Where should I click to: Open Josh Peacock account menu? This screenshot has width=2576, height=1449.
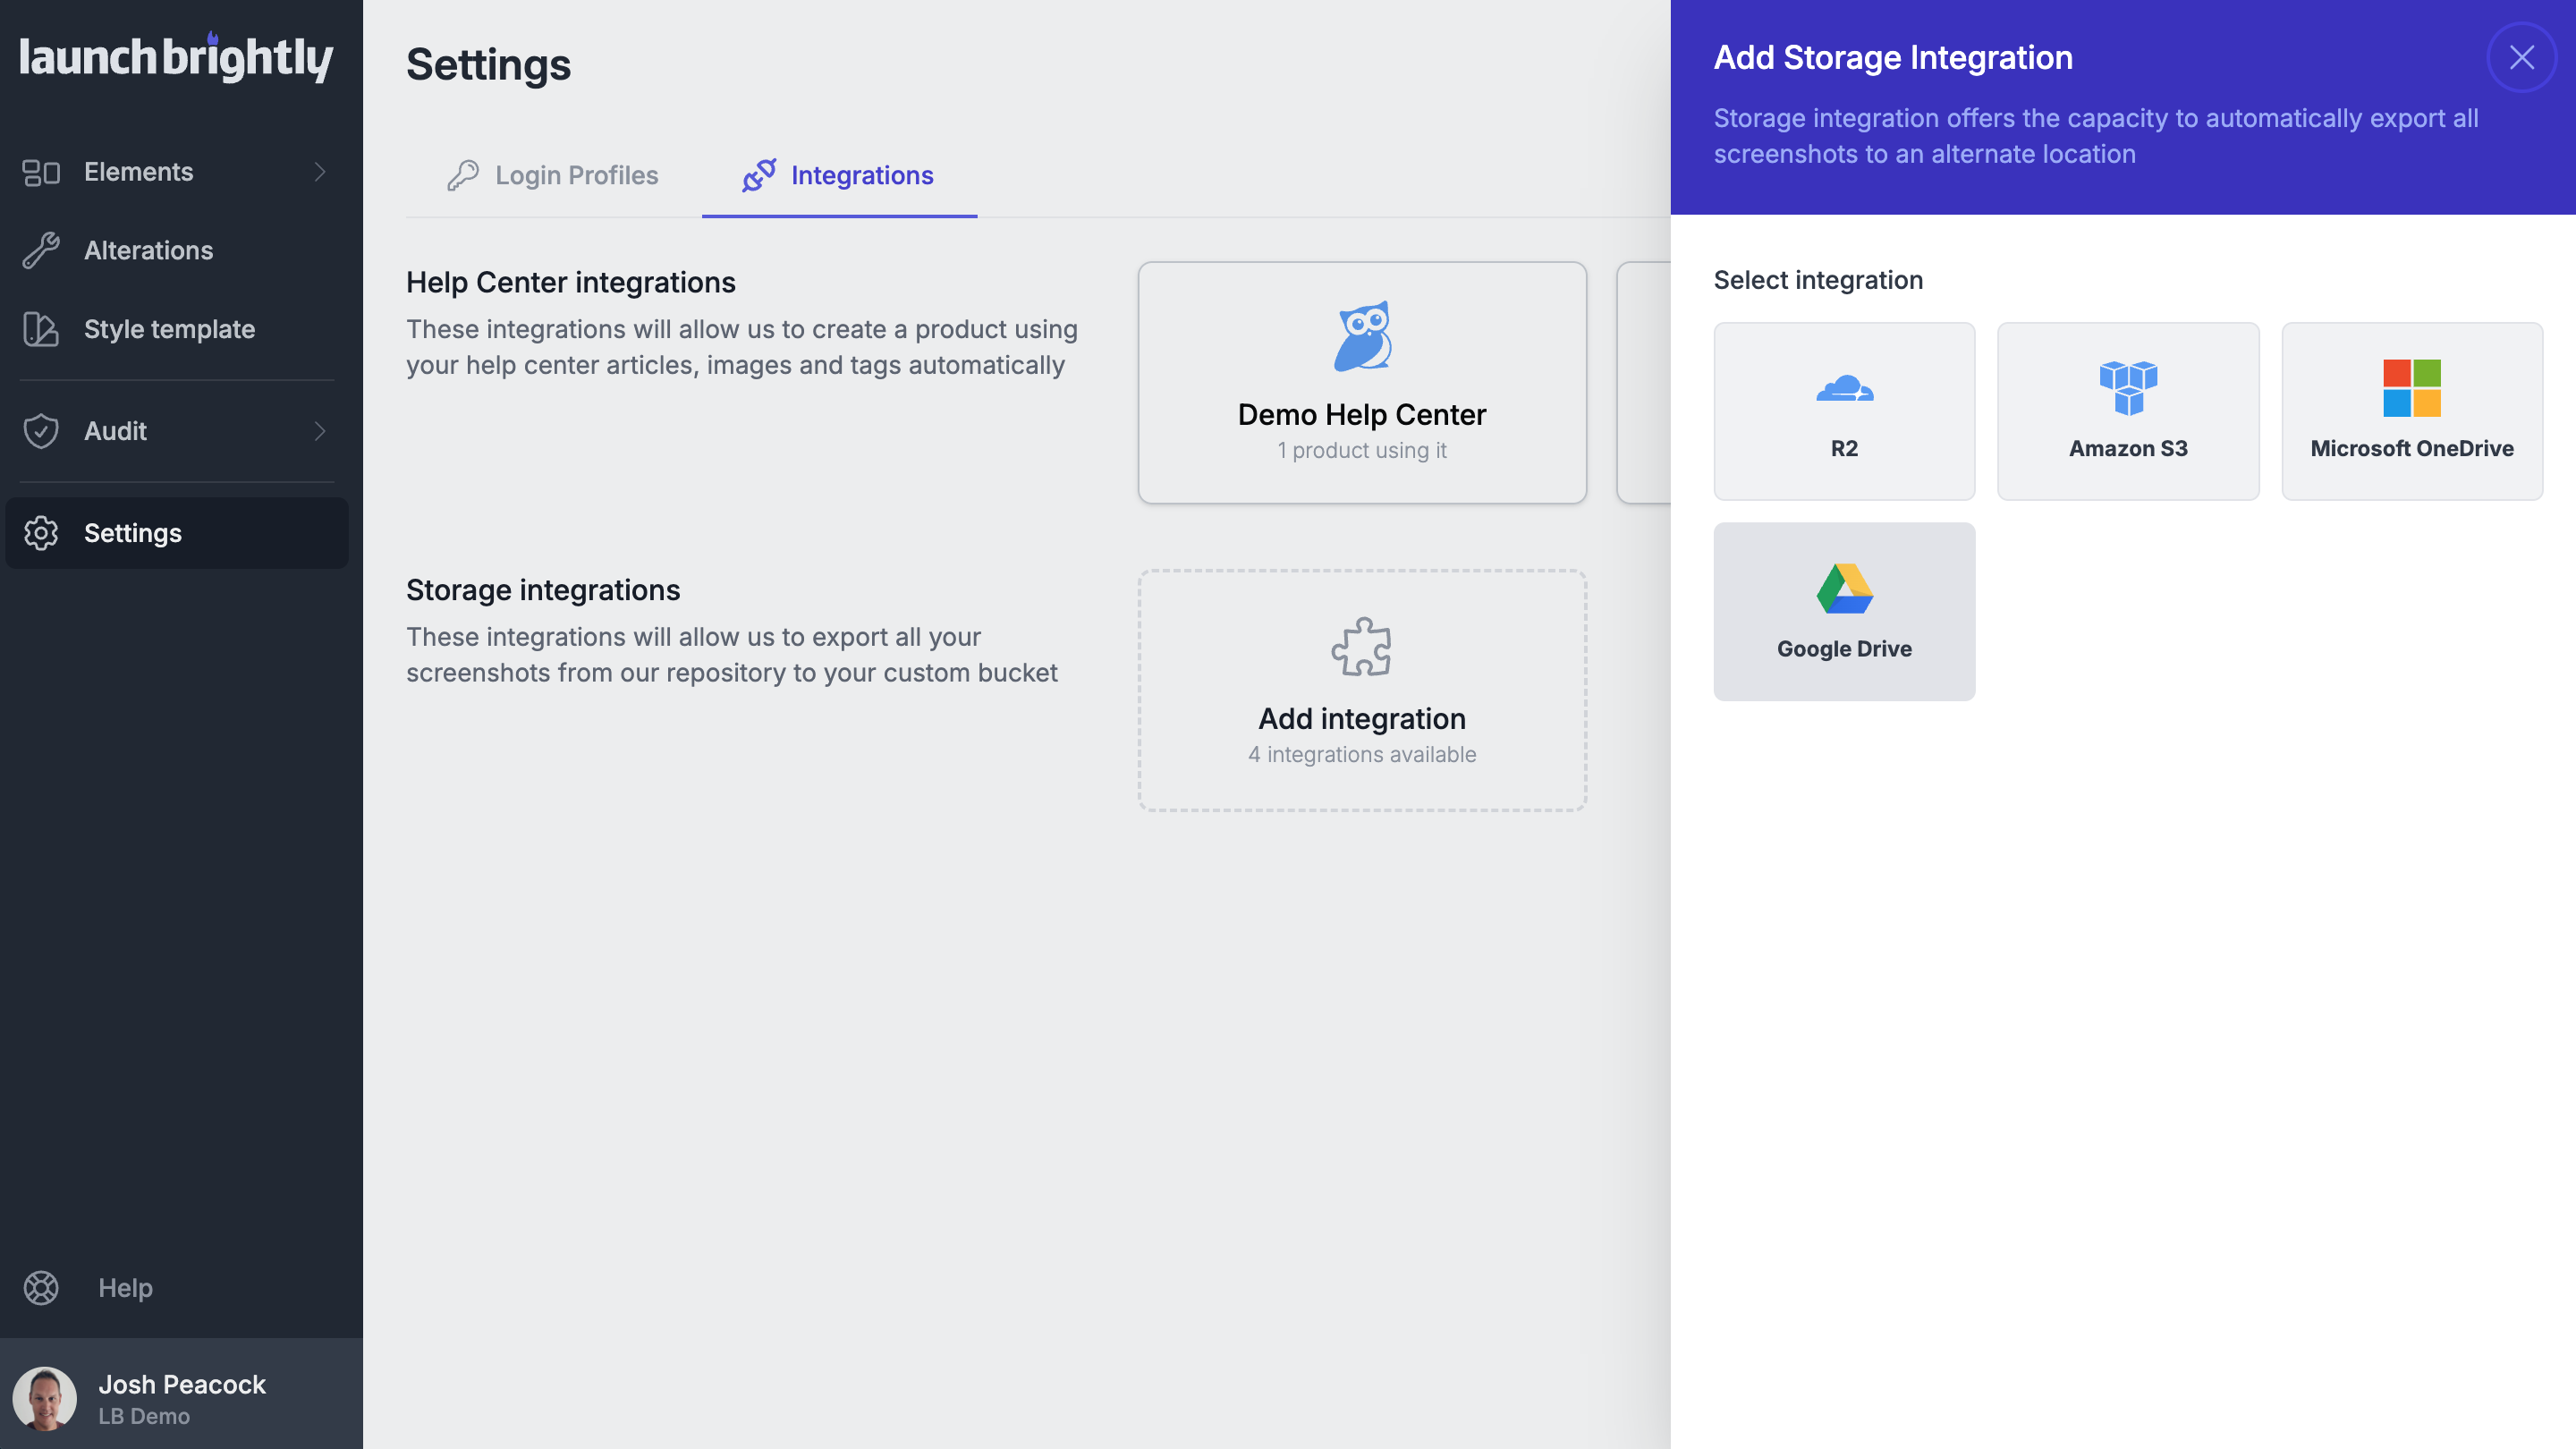tap(182, 1397)
